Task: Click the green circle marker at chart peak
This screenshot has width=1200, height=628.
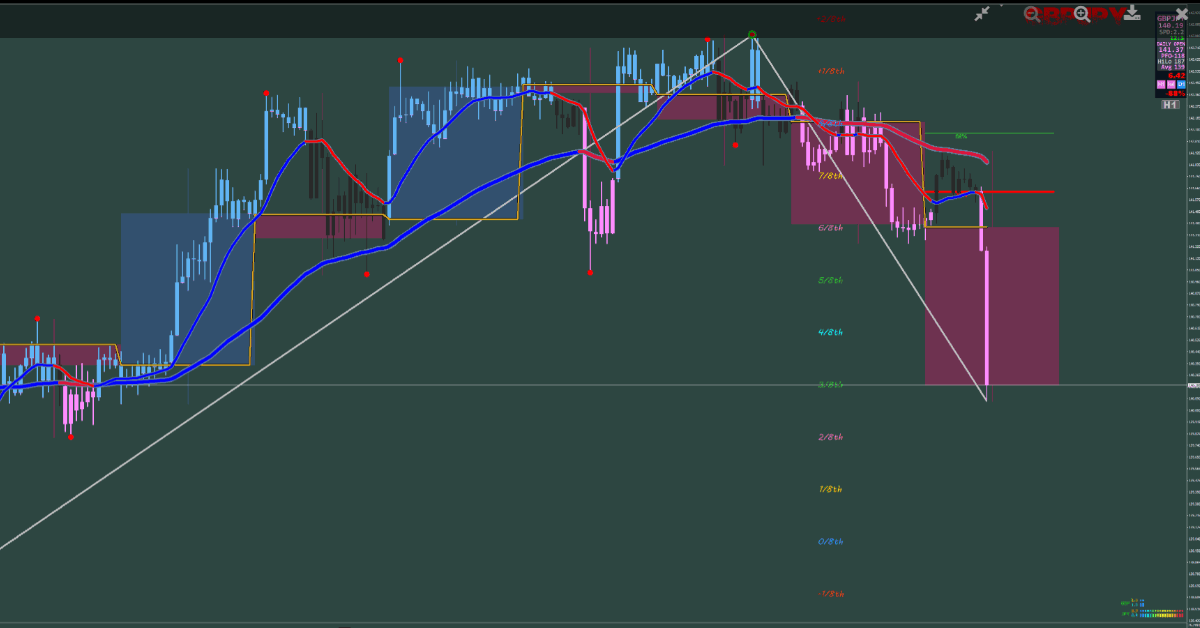Action: [x=751, y=34]
